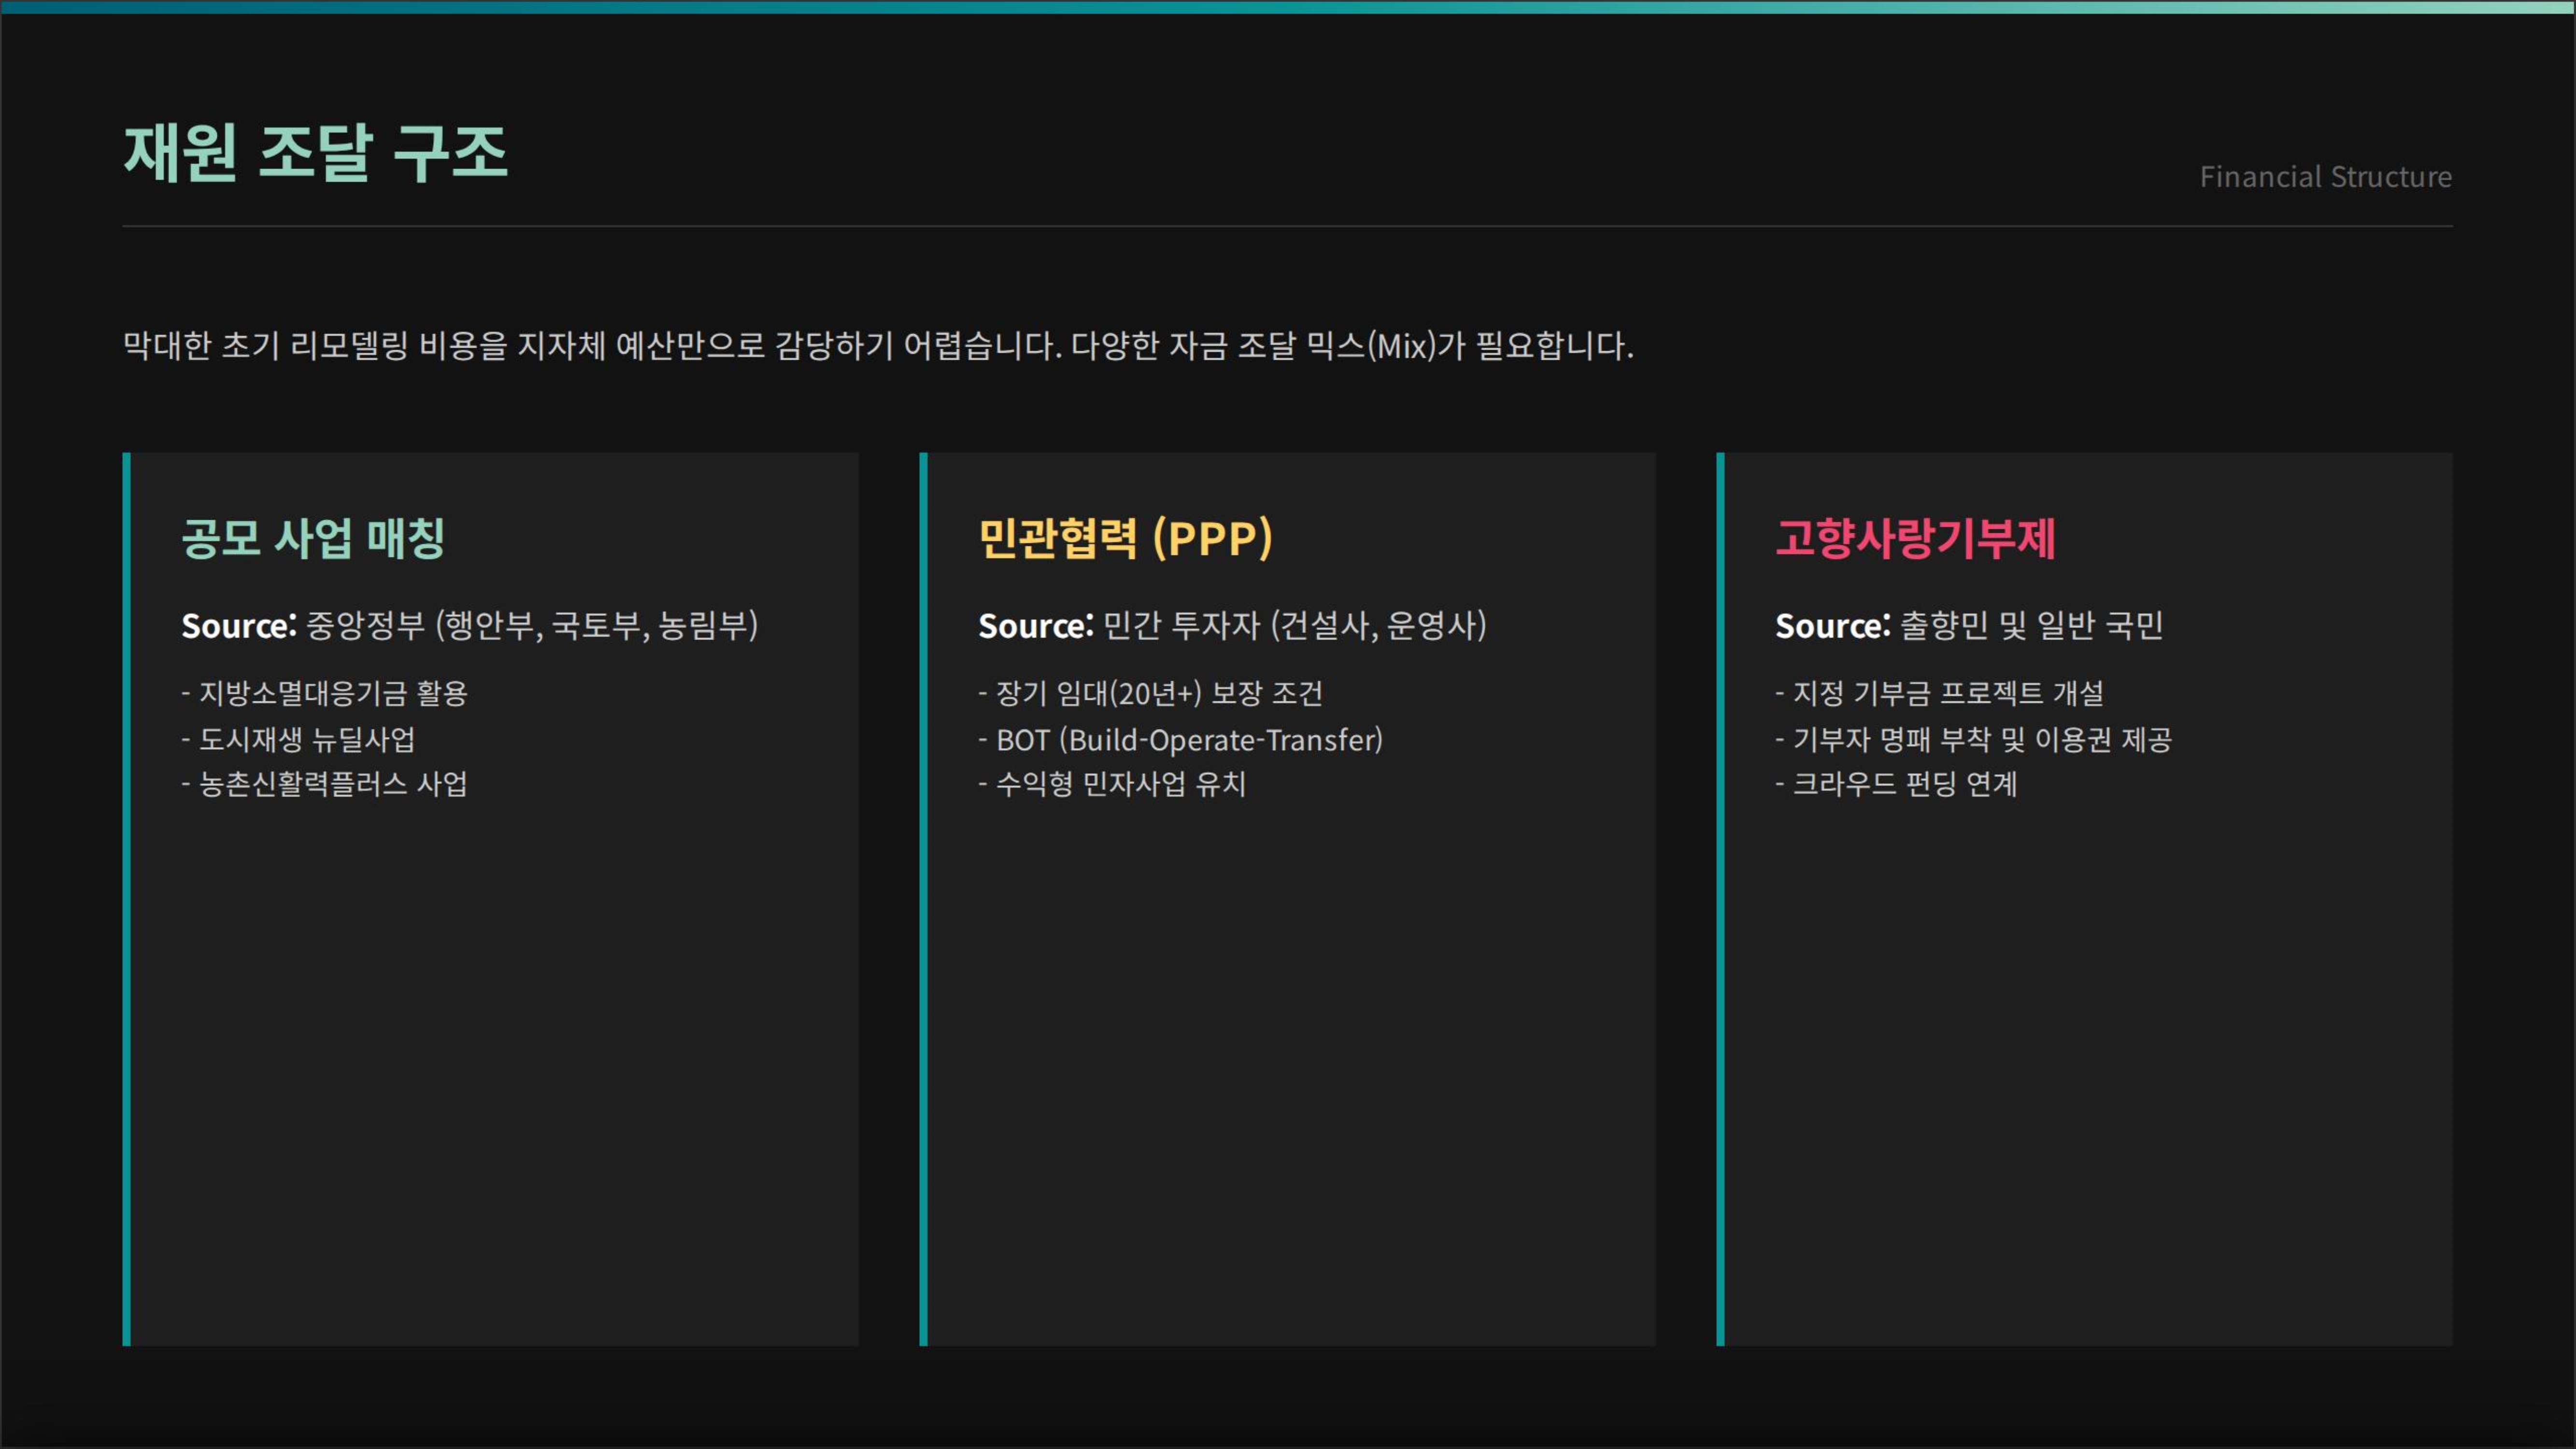Click the 지방소멸대응기금 활용 bullet
The height and width of the screenshot is (1449, 2576).
(x=324, y=693)
